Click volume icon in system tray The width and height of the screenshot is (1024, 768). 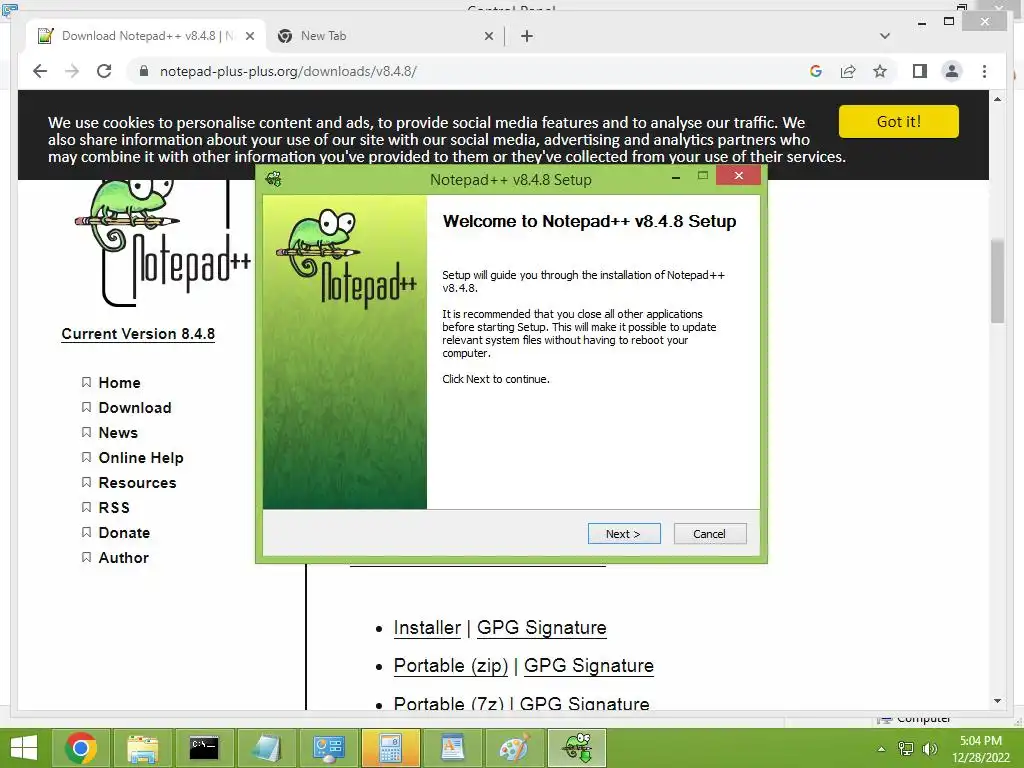930,749
